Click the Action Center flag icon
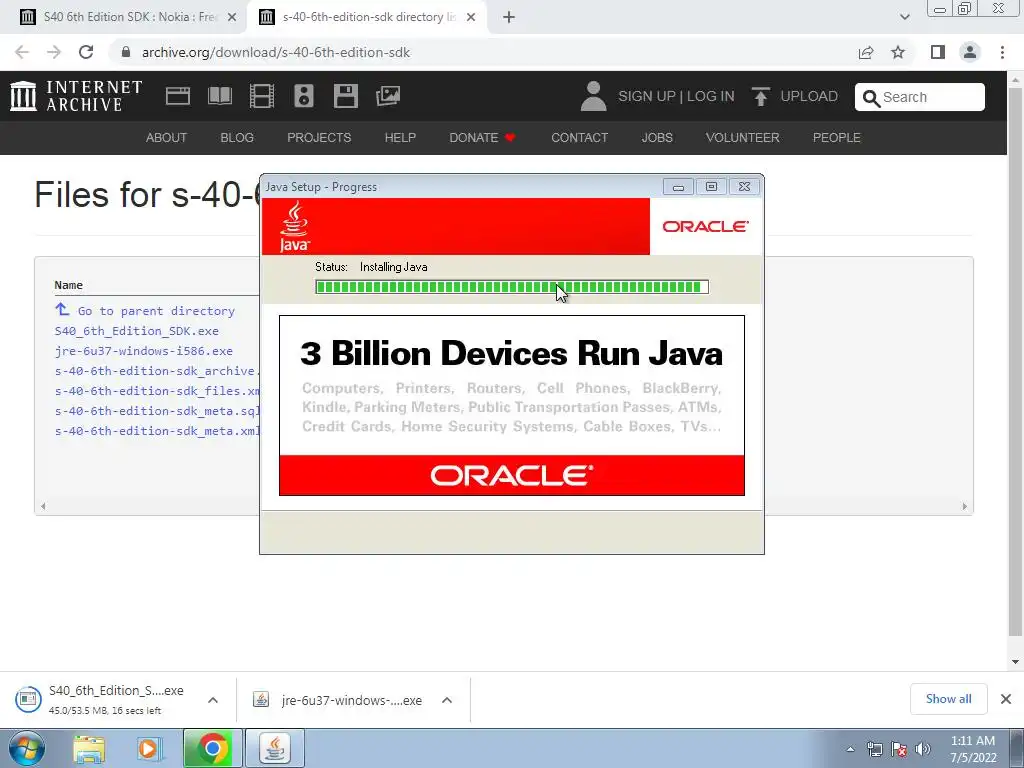 pyautogui.click(x=899, y=749)
